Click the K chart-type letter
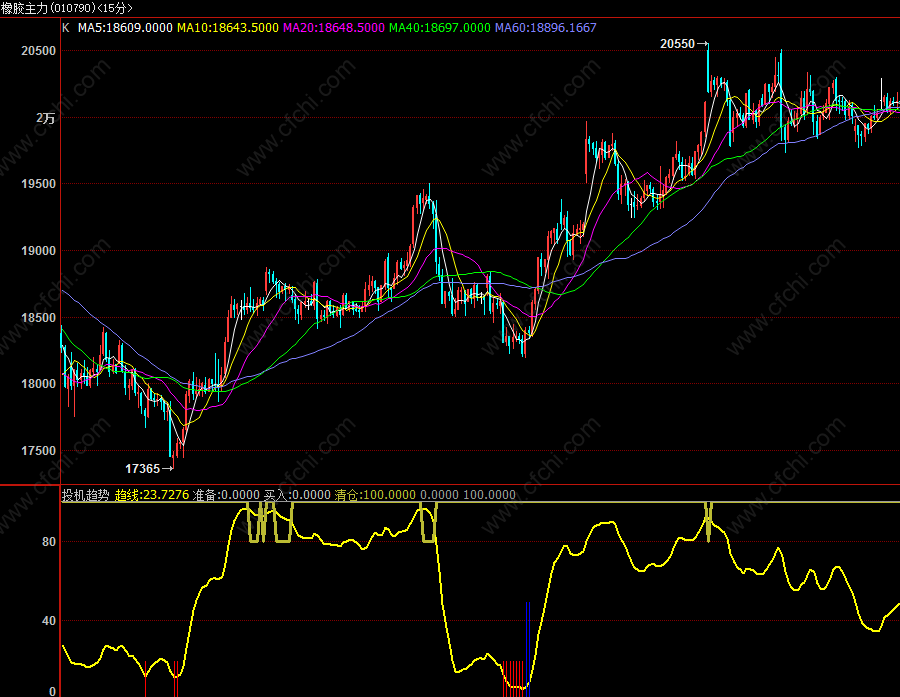This screenshot has height=697, width=900. point(65,28)
